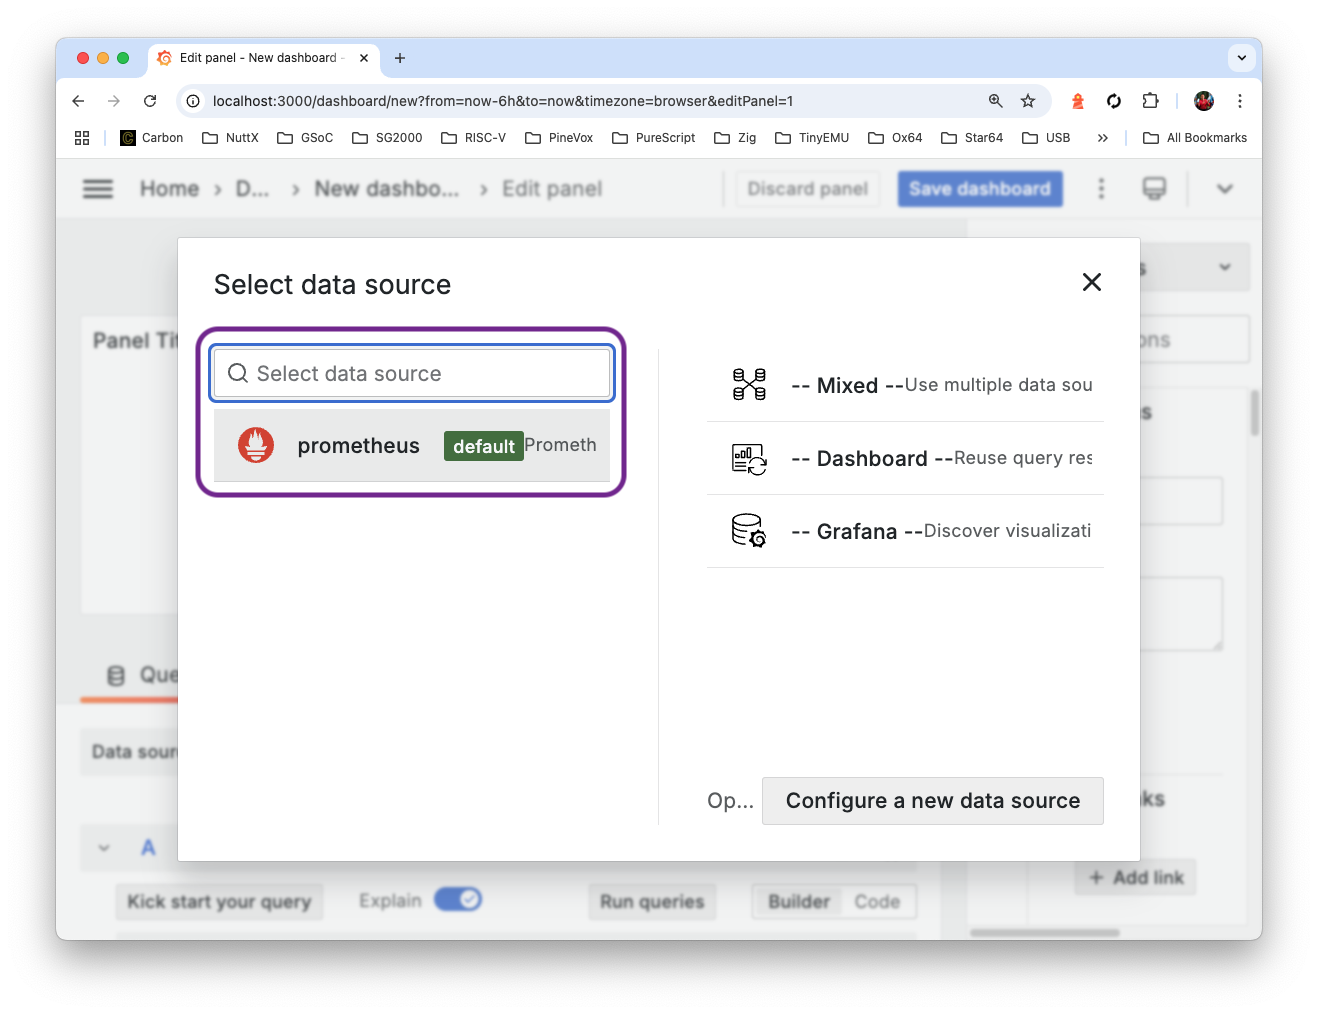The width and height of the screenshot is (1318, 1014).
Task: Go back in browser history
Action: (x=78, y=101)
